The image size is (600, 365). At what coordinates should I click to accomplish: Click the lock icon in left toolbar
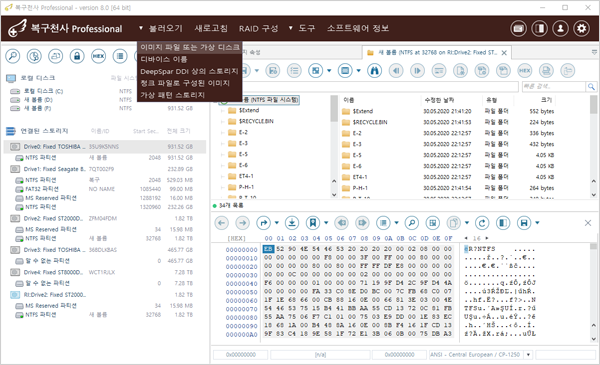(x=77, y=56)
